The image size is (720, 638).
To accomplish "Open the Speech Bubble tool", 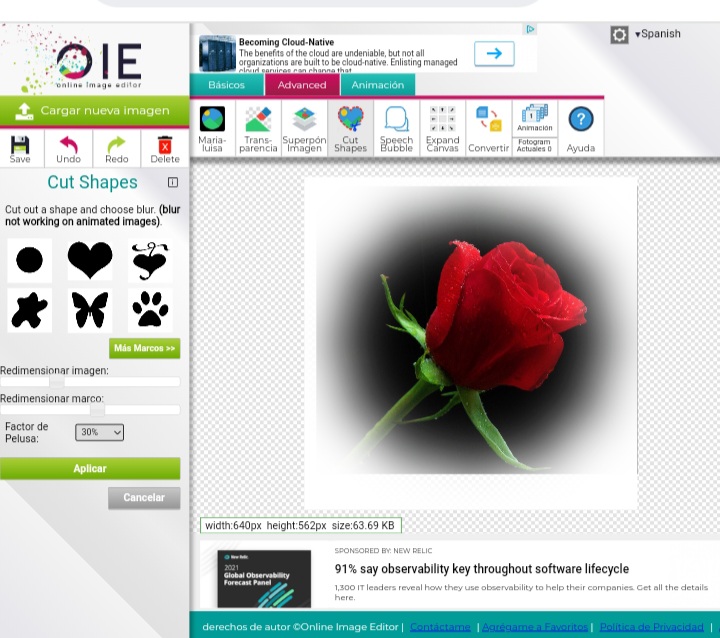I will [x=396, y=127].
